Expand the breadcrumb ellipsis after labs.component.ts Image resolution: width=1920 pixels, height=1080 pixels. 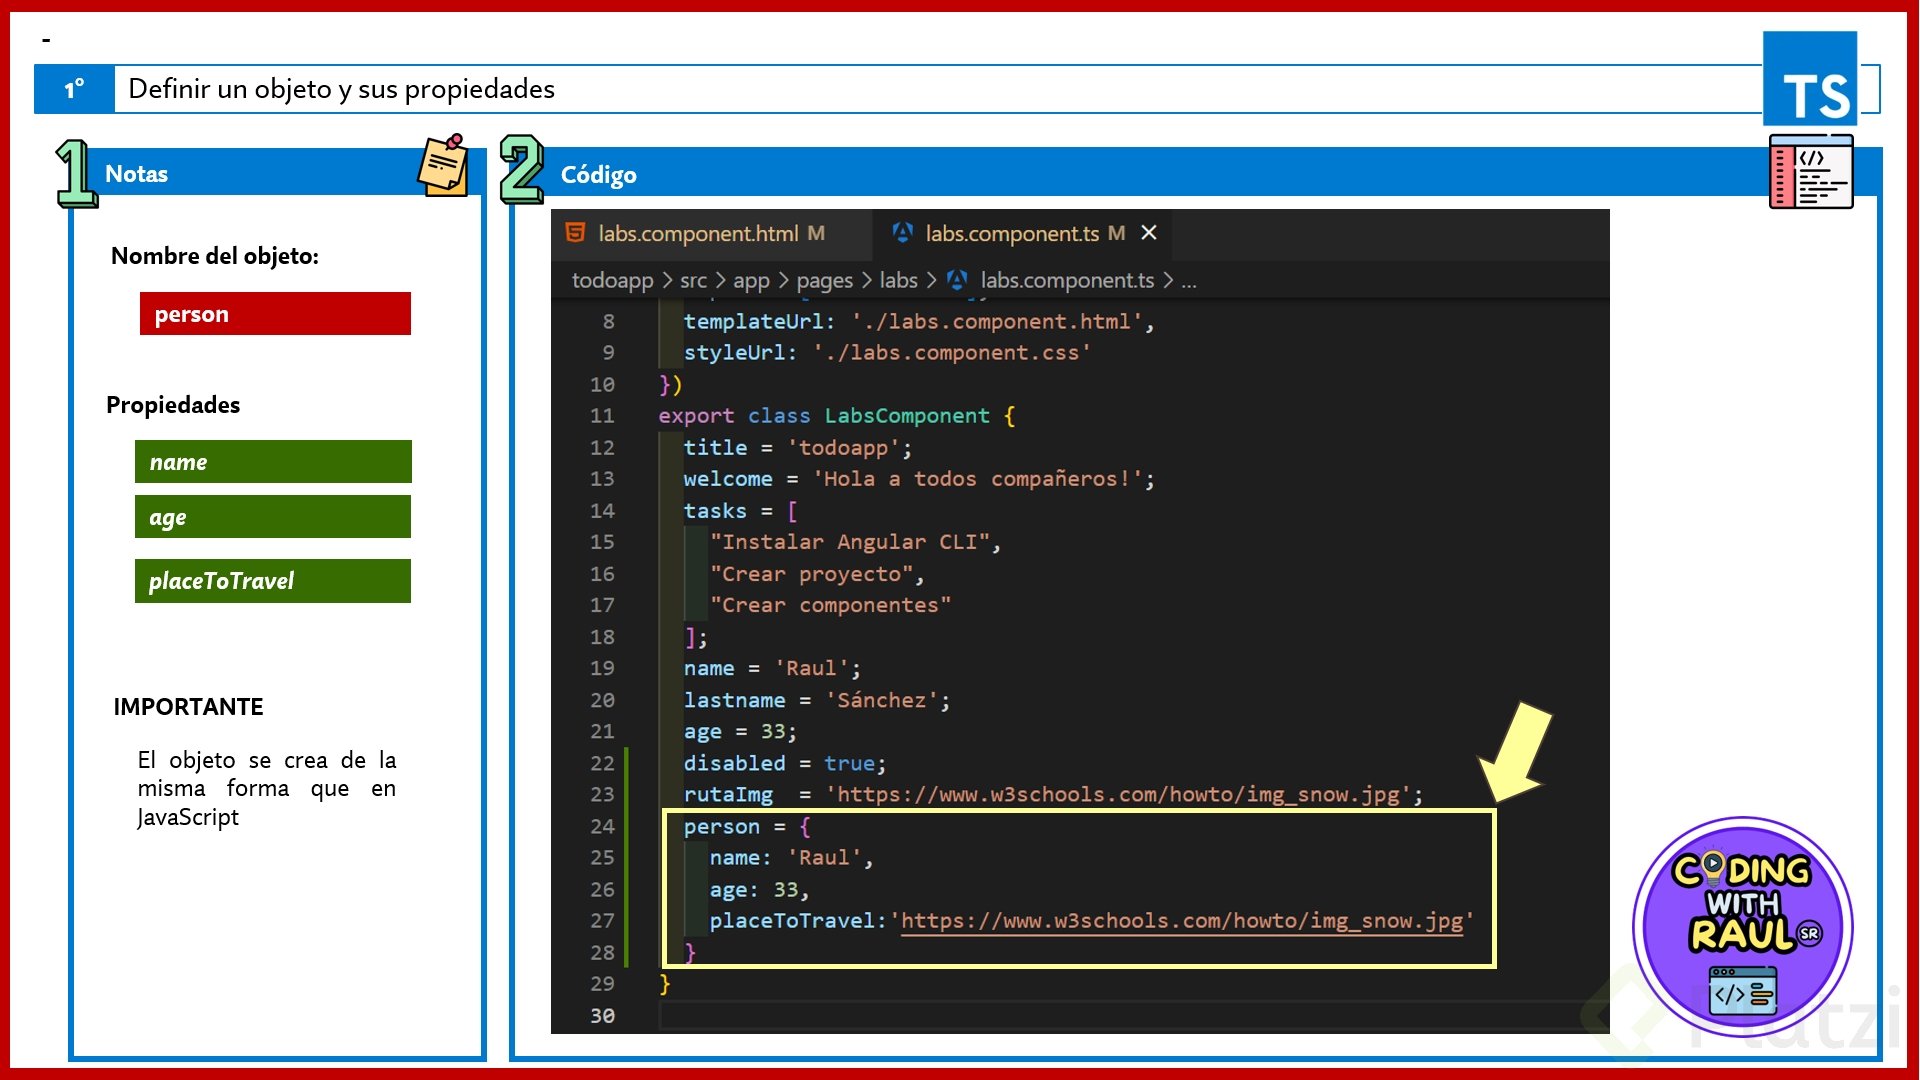coord(1189,281)
